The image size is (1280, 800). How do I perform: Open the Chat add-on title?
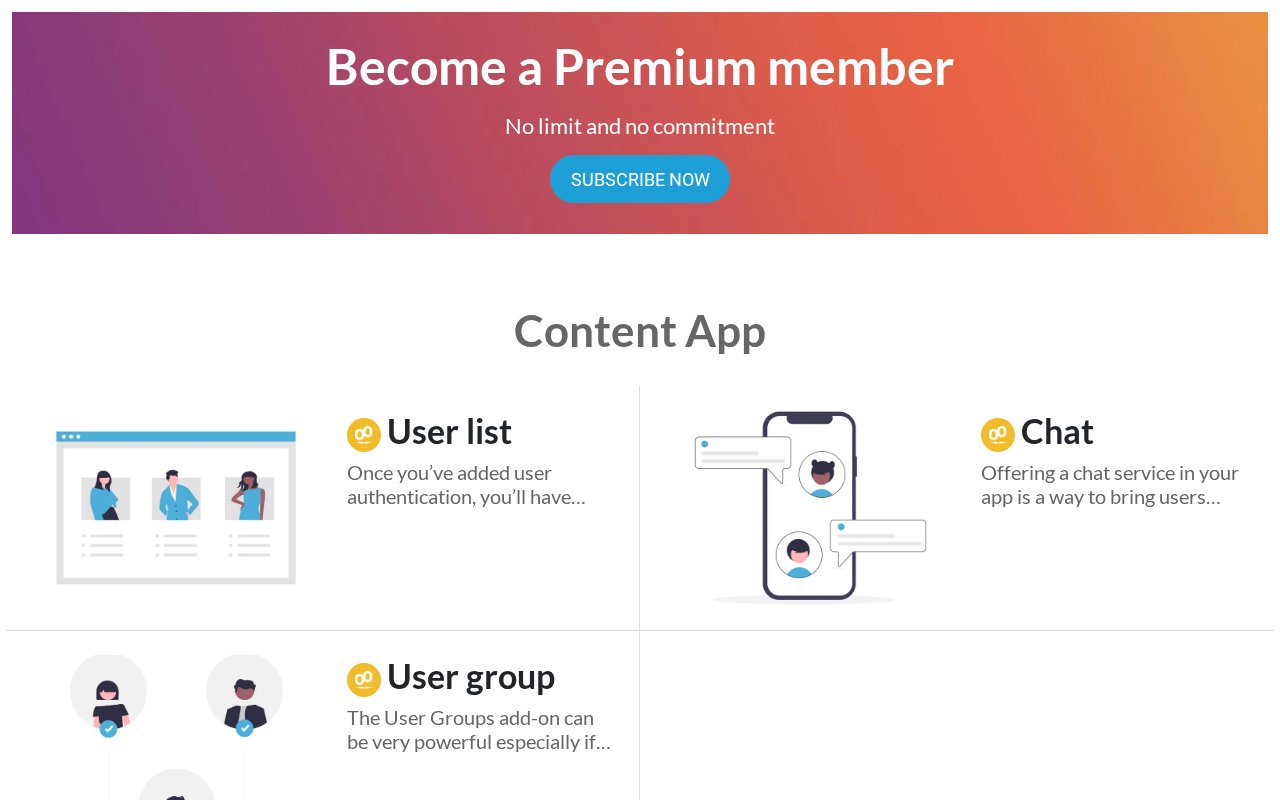tap(1057, 432)
